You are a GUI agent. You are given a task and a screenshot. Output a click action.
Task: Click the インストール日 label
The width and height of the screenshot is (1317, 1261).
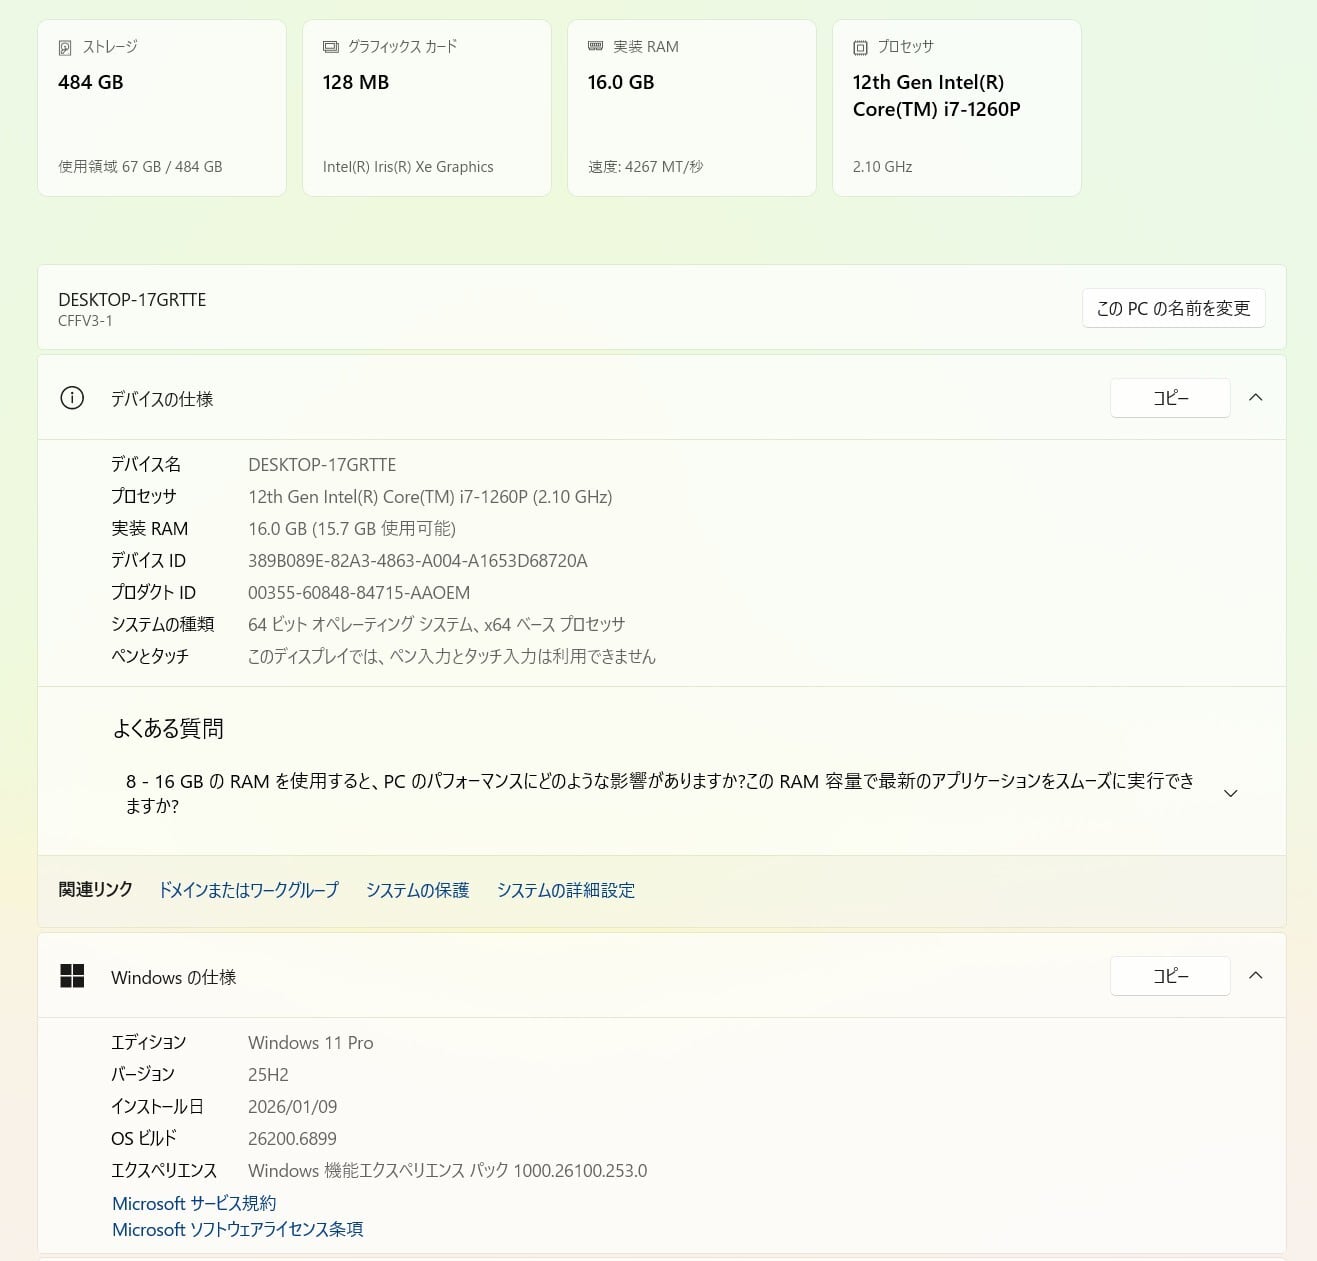157,1107
